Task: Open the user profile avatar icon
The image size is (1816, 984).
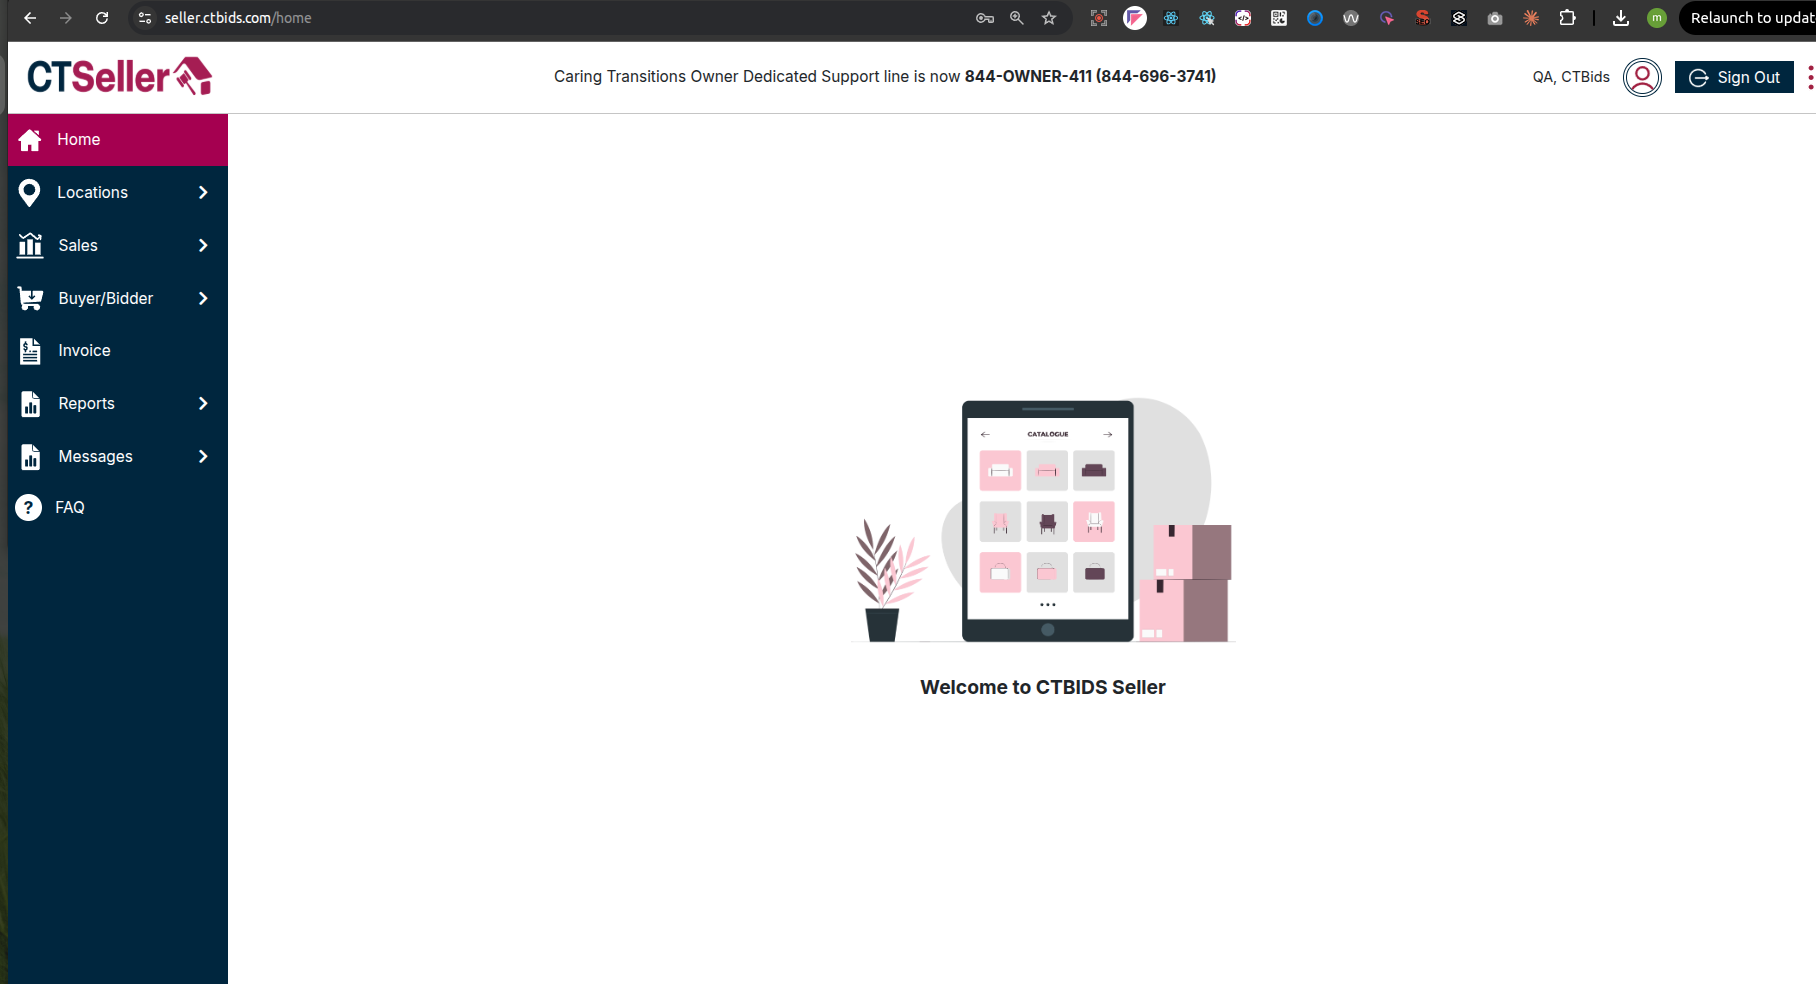Action: point(1642,77)
